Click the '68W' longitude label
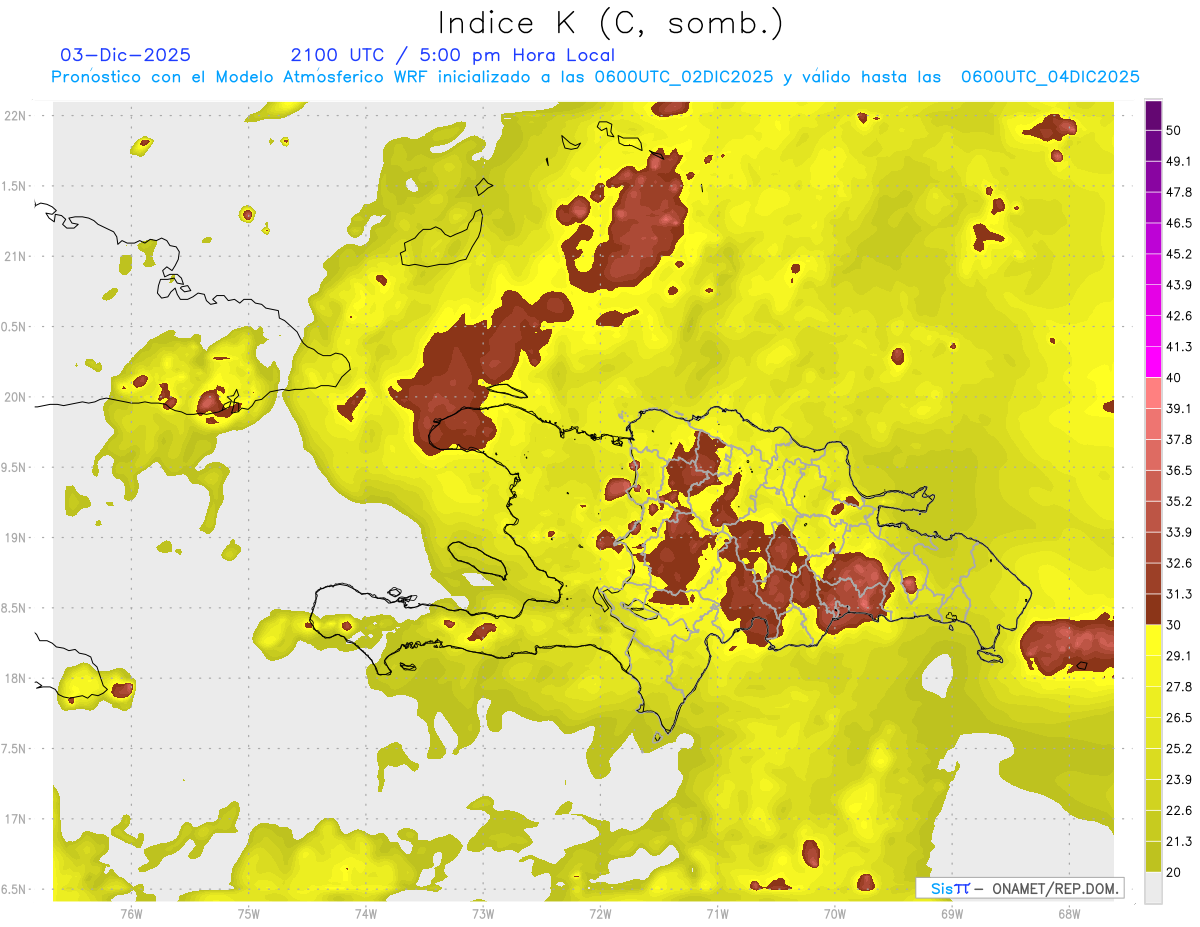 click(x=1069, y=914)
